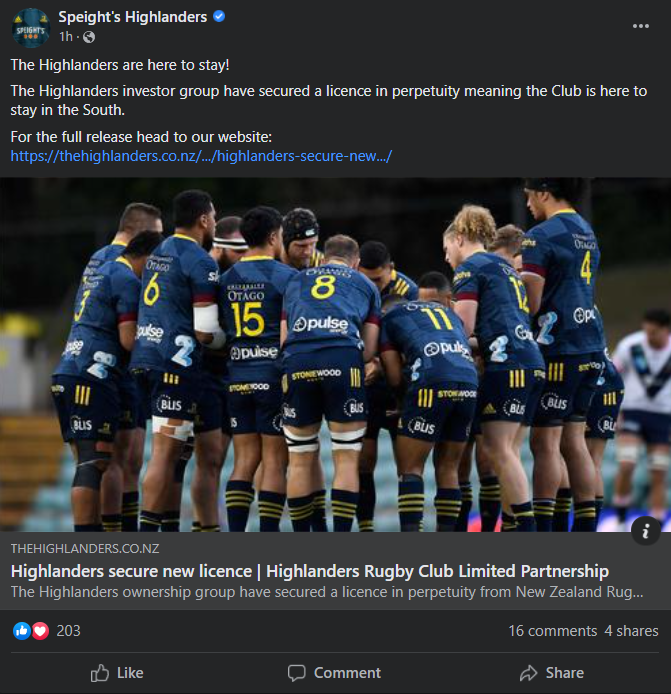Click the blue verified badge icon
This screenshot has height=694, width=671.
(219, 16)
